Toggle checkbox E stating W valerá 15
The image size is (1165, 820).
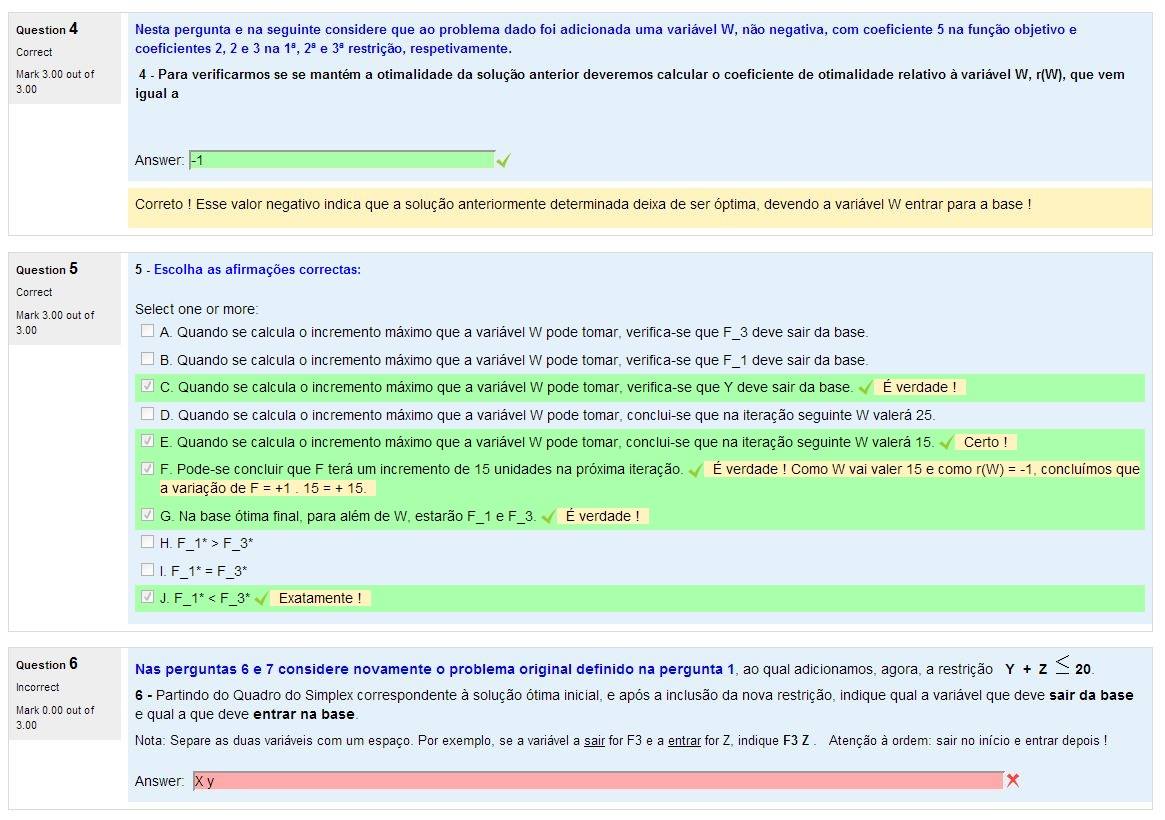[x=147, y=440]
